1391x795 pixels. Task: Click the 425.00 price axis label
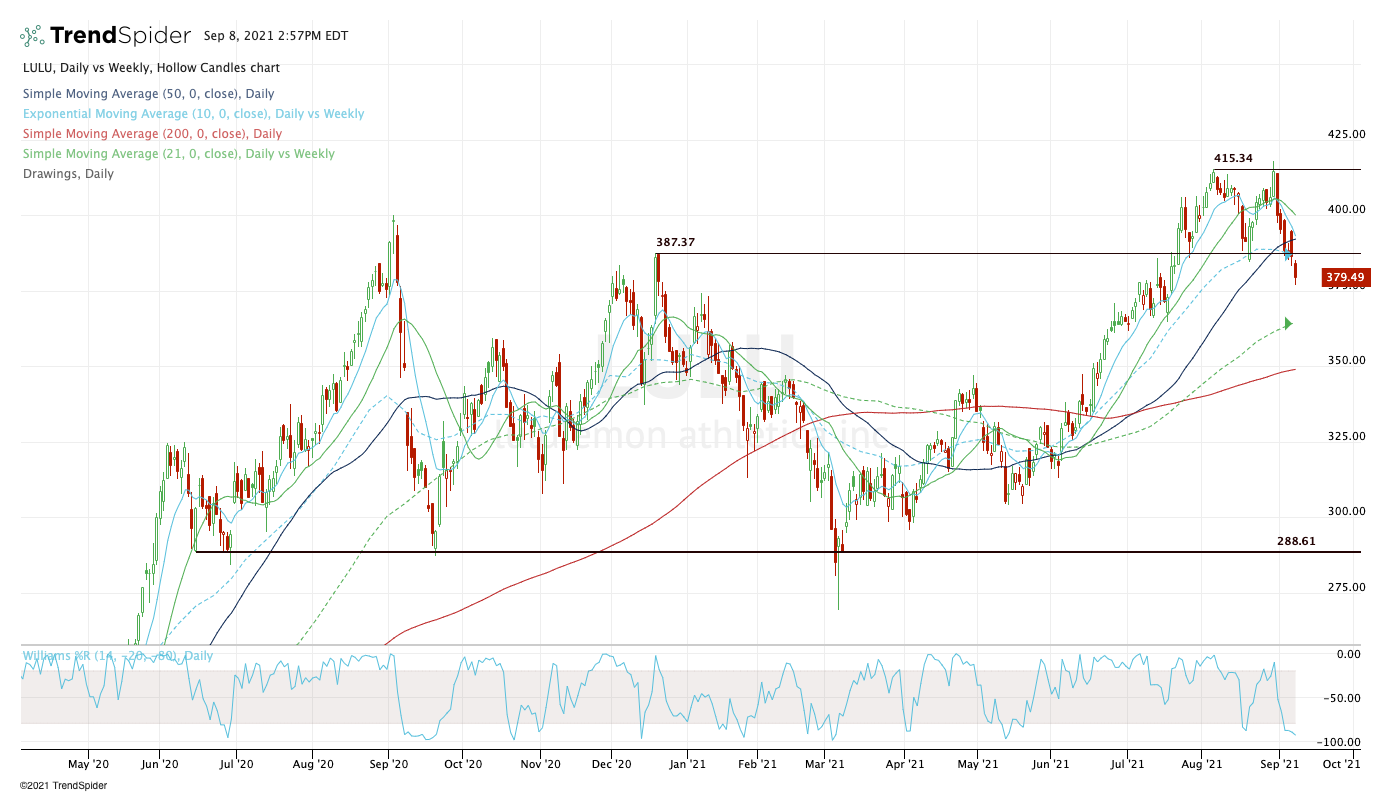tap(1345, 134)
